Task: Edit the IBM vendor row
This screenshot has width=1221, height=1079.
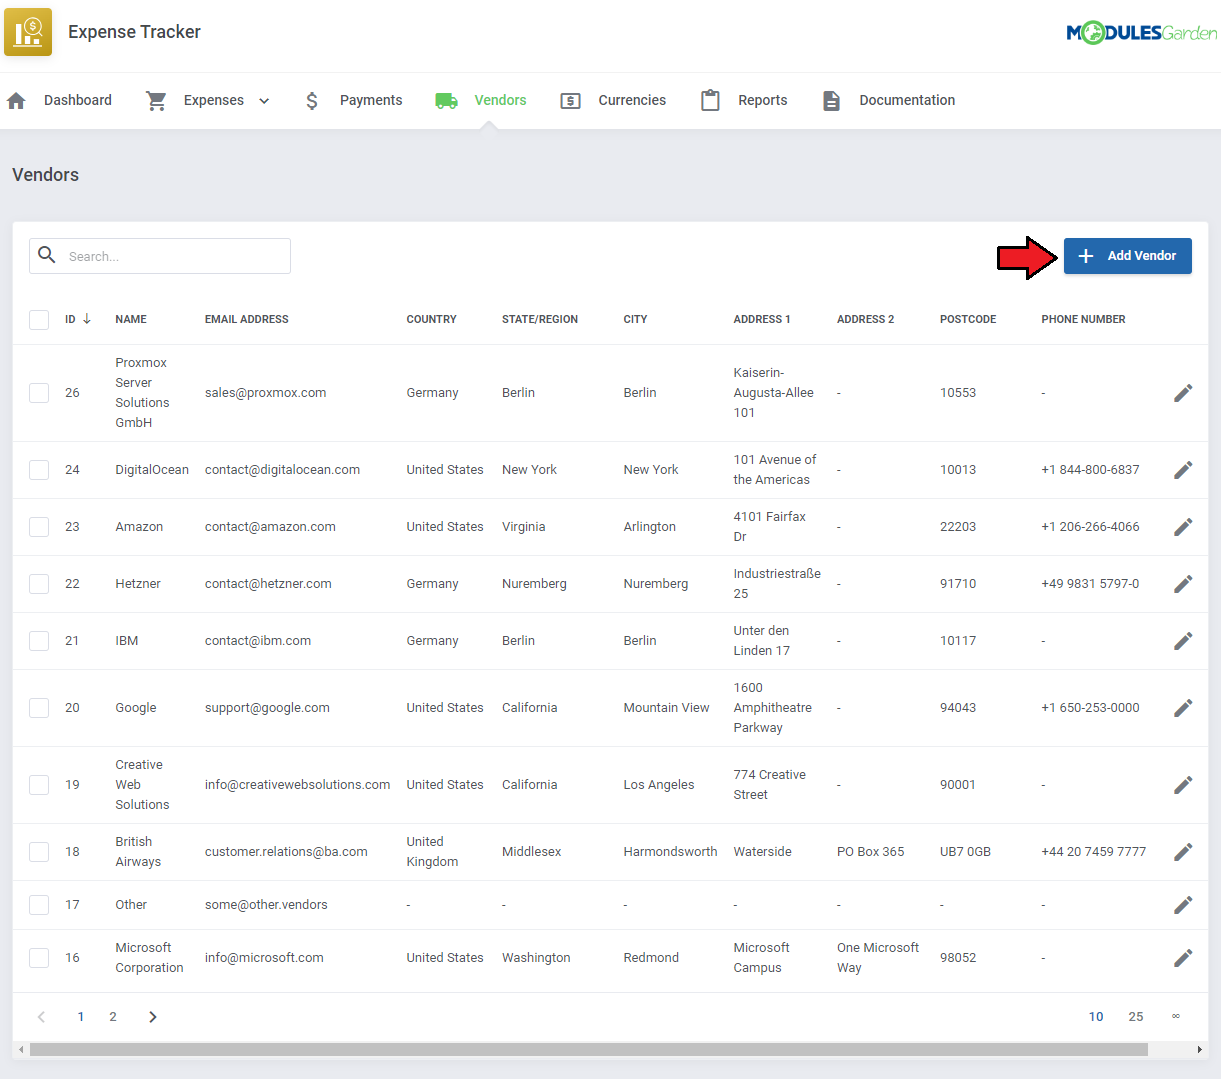Action: coord(1183,641)
